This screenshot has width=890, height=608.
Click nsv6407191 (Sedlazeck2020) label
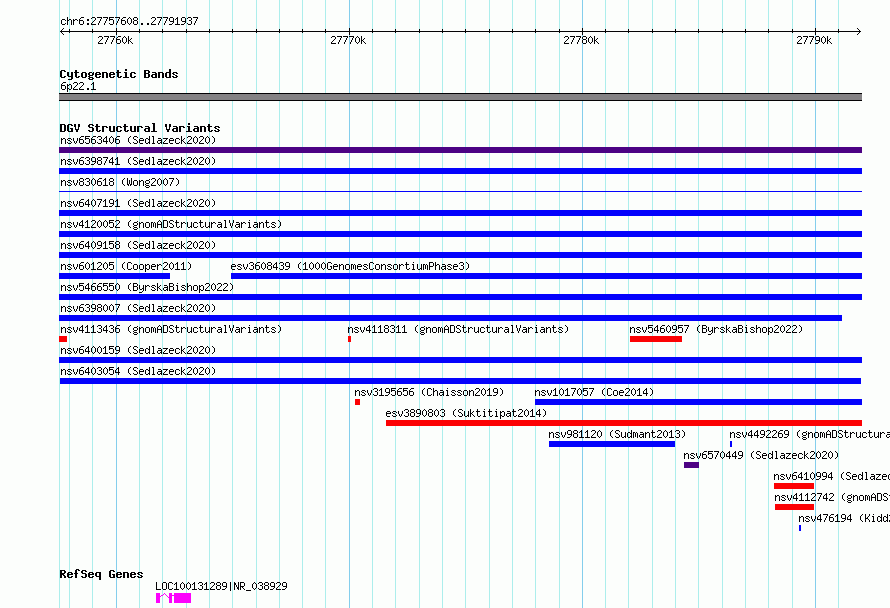coord(138,203)
